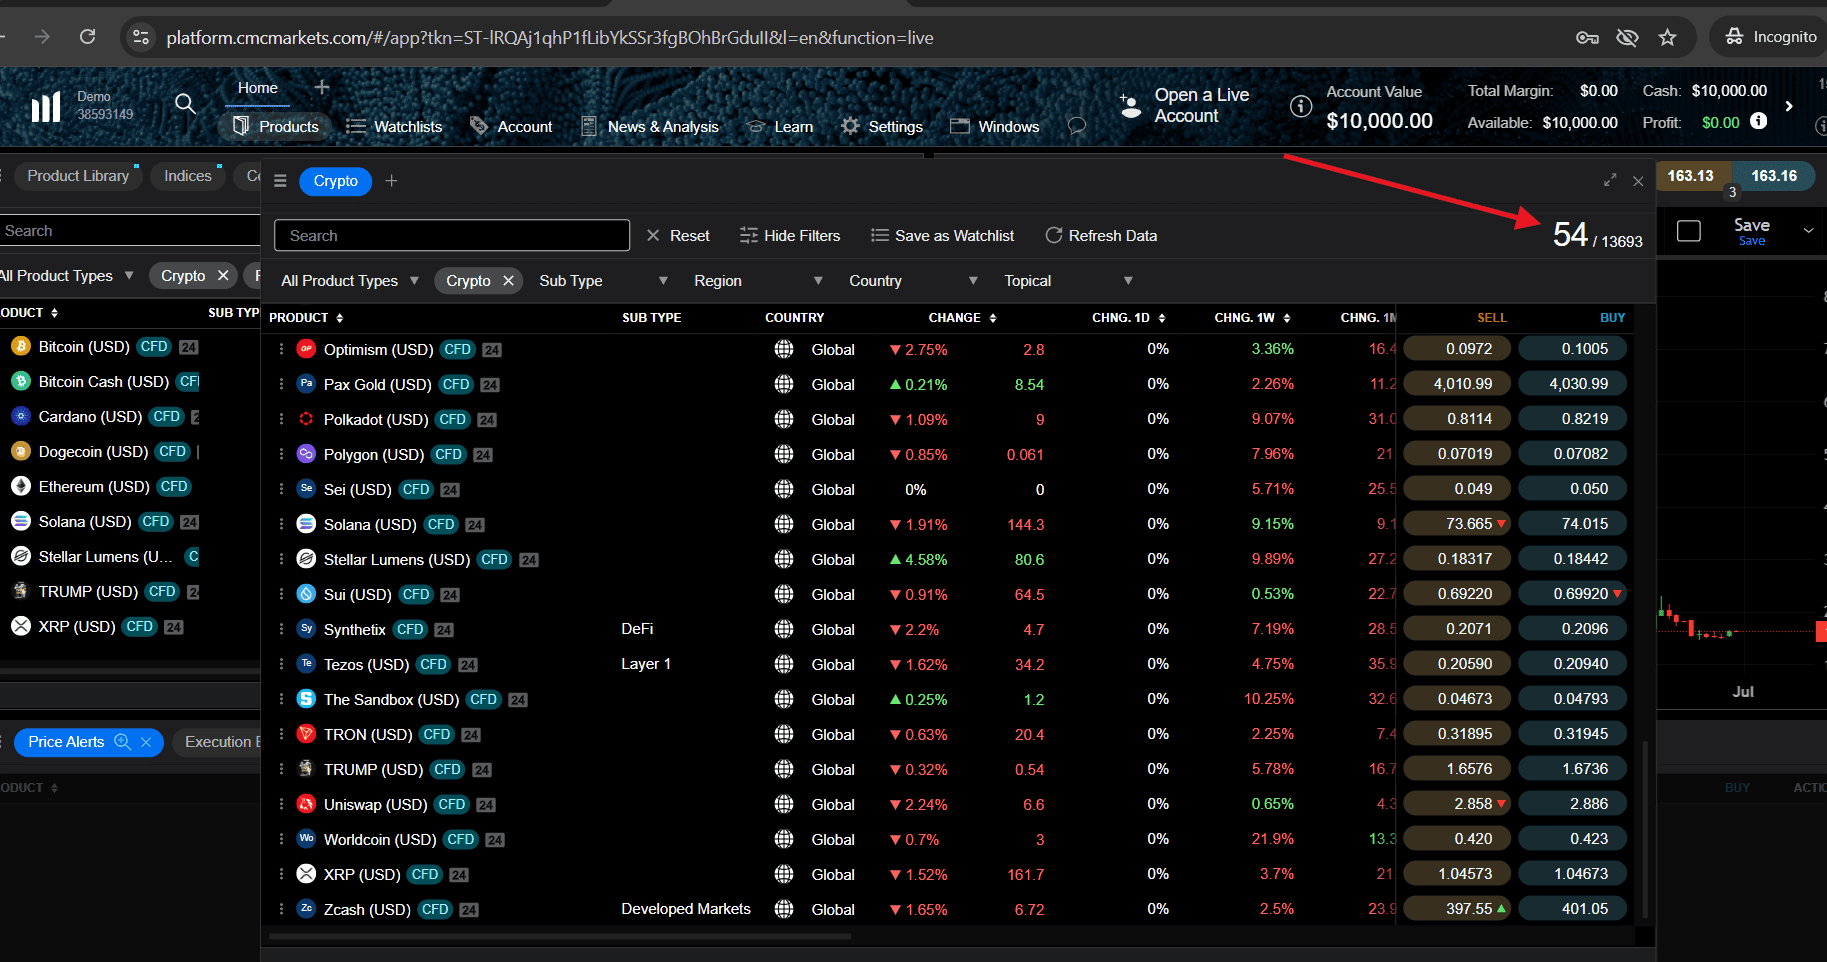Add new workspace tab with plus icon
The image size is (1827, 962).
point(322,88)
